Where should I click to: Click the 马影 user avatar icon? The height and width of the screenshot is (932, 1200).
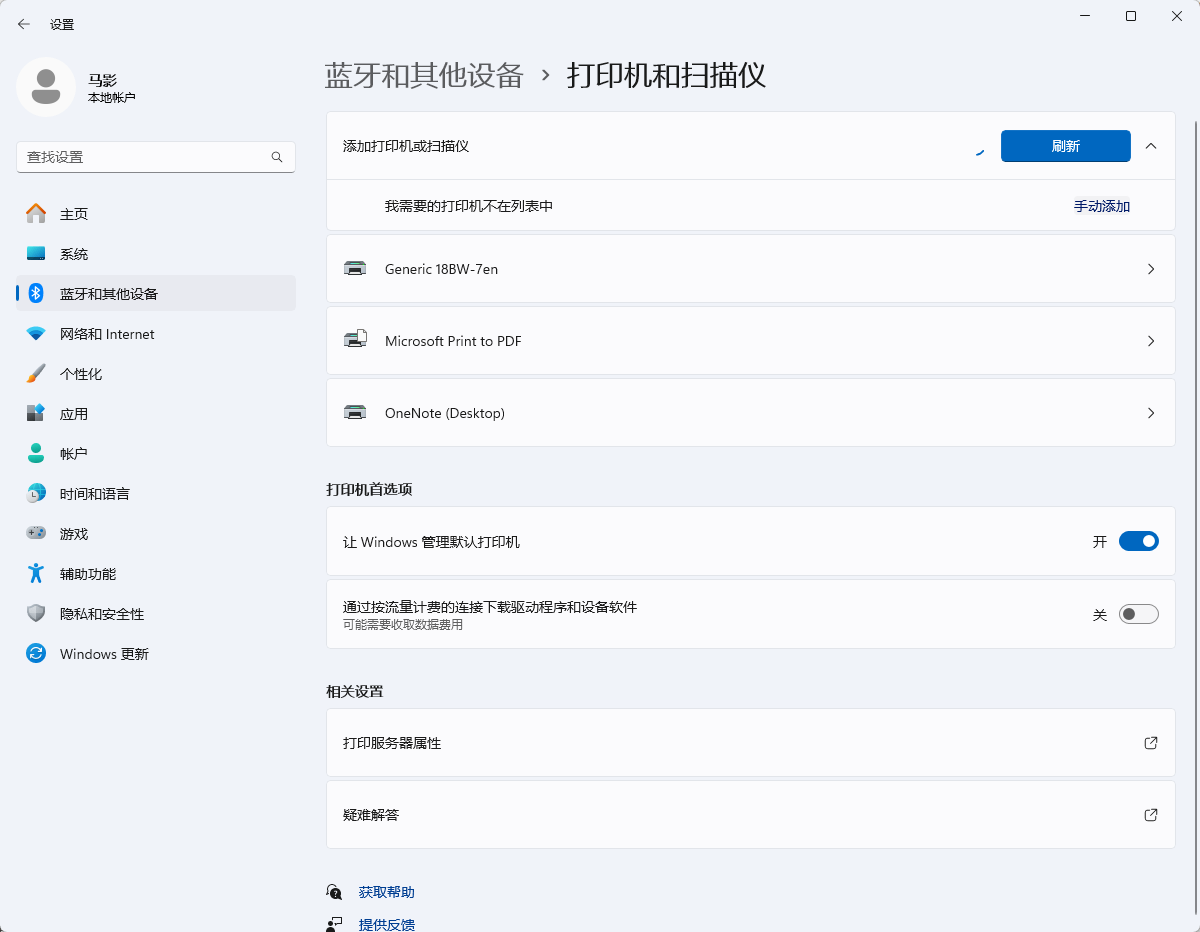(x=46, y=87)
